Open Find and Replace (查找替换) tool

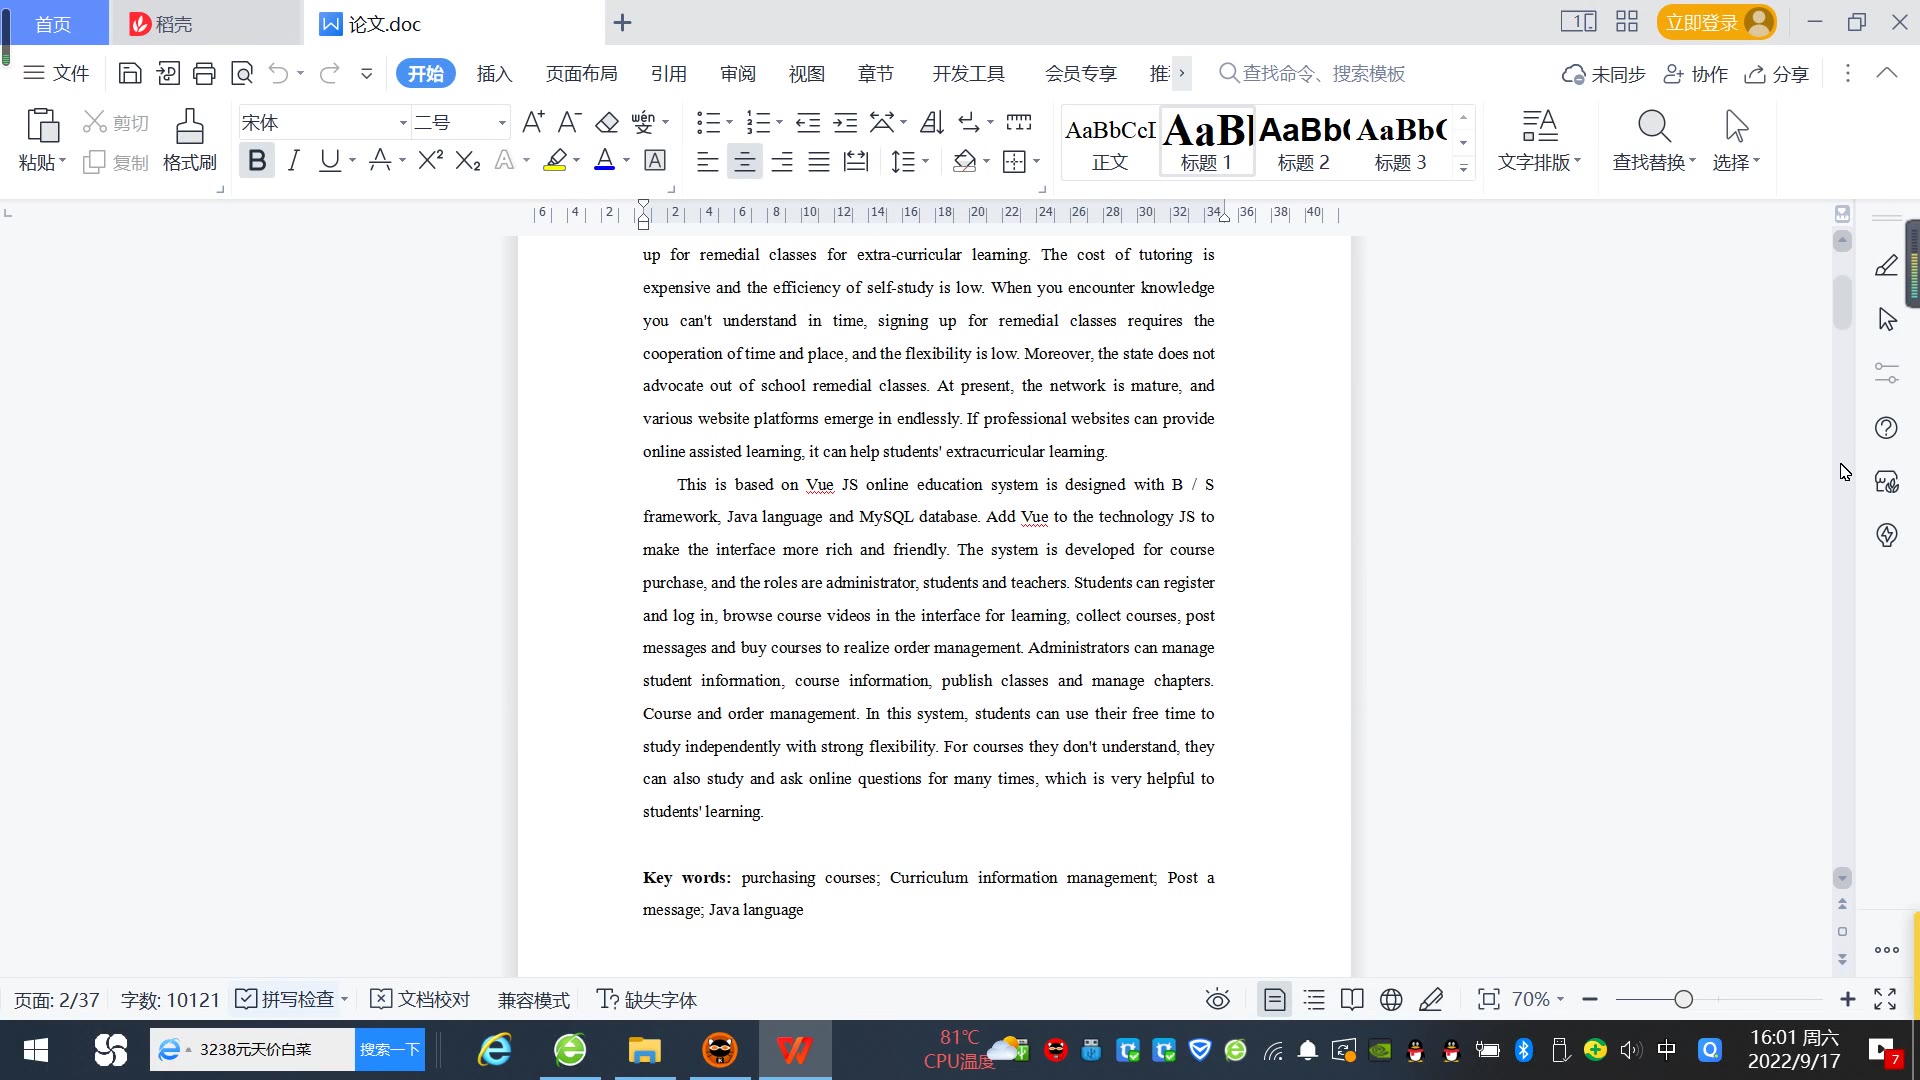coord(1653,140)
